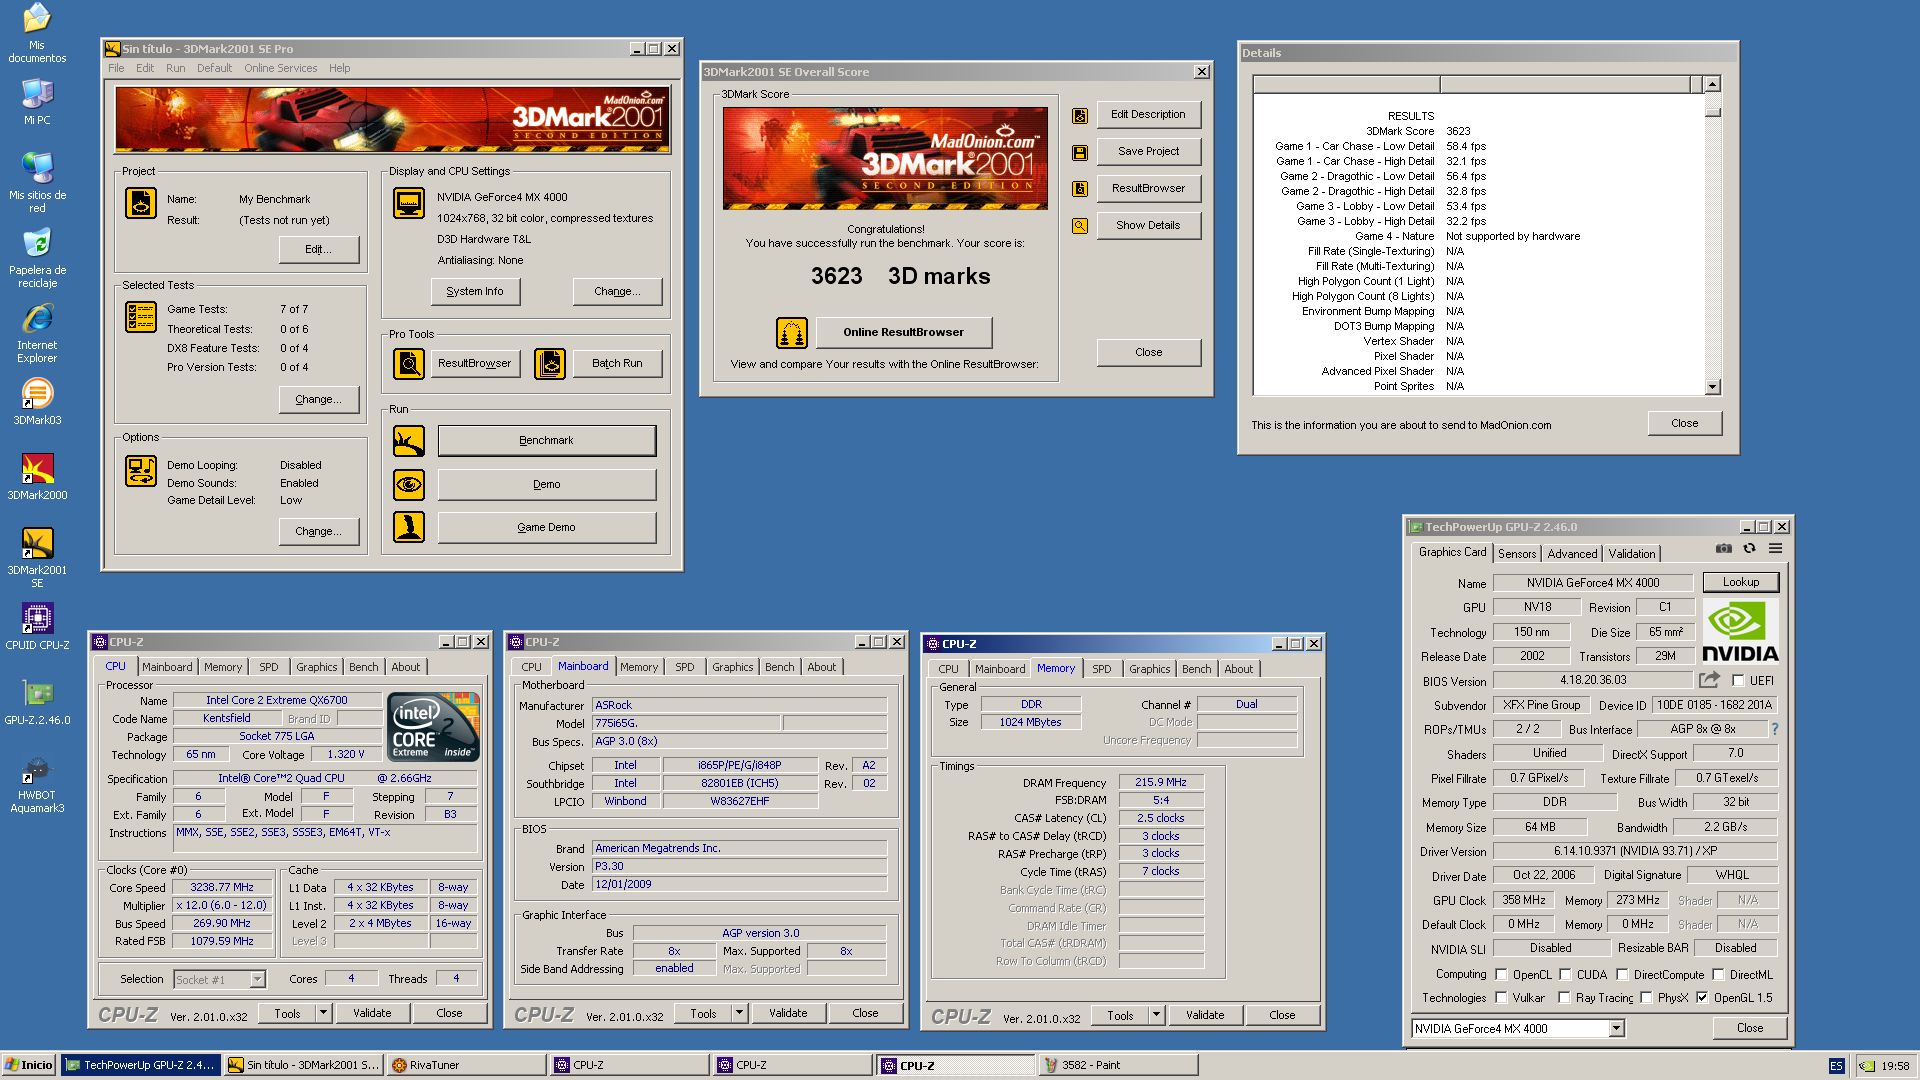The image size is (1920, 1080).
Task: Open Mi PC desktop icon
Action: click(x=37, y=101)
